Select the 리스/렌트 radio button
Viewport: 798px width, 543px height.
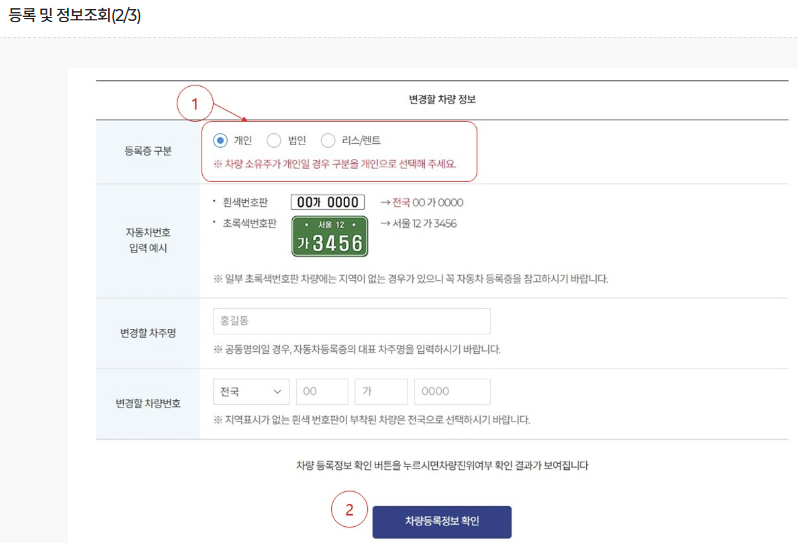pos(328,140)
